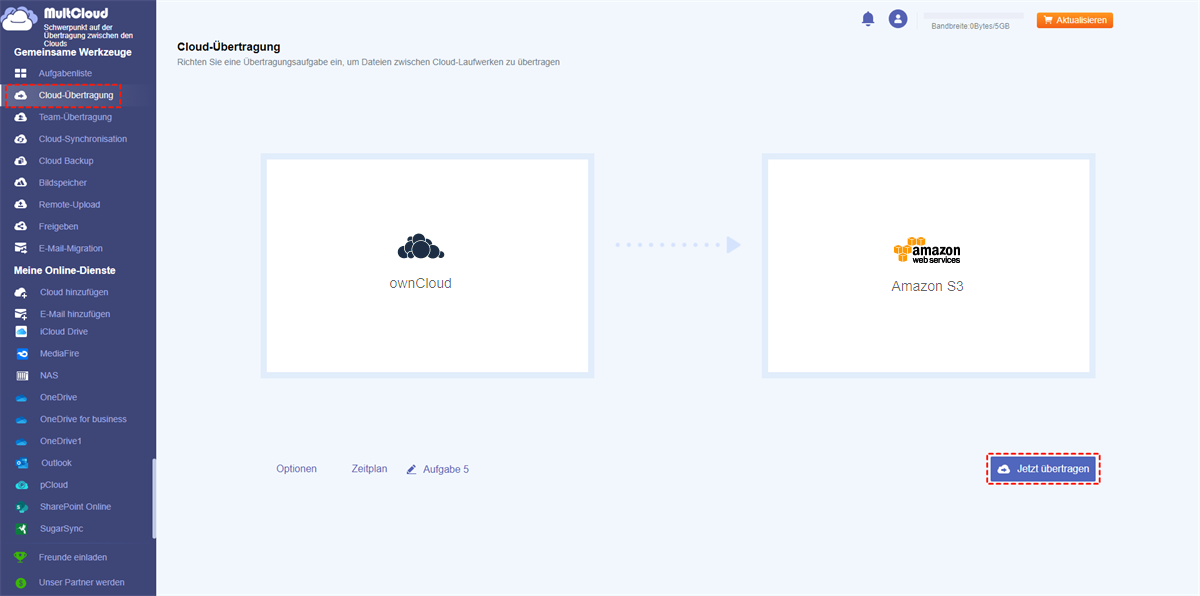Select the ownCloud source box
This screenshot has height=596, width=1200.
[427, 265]
